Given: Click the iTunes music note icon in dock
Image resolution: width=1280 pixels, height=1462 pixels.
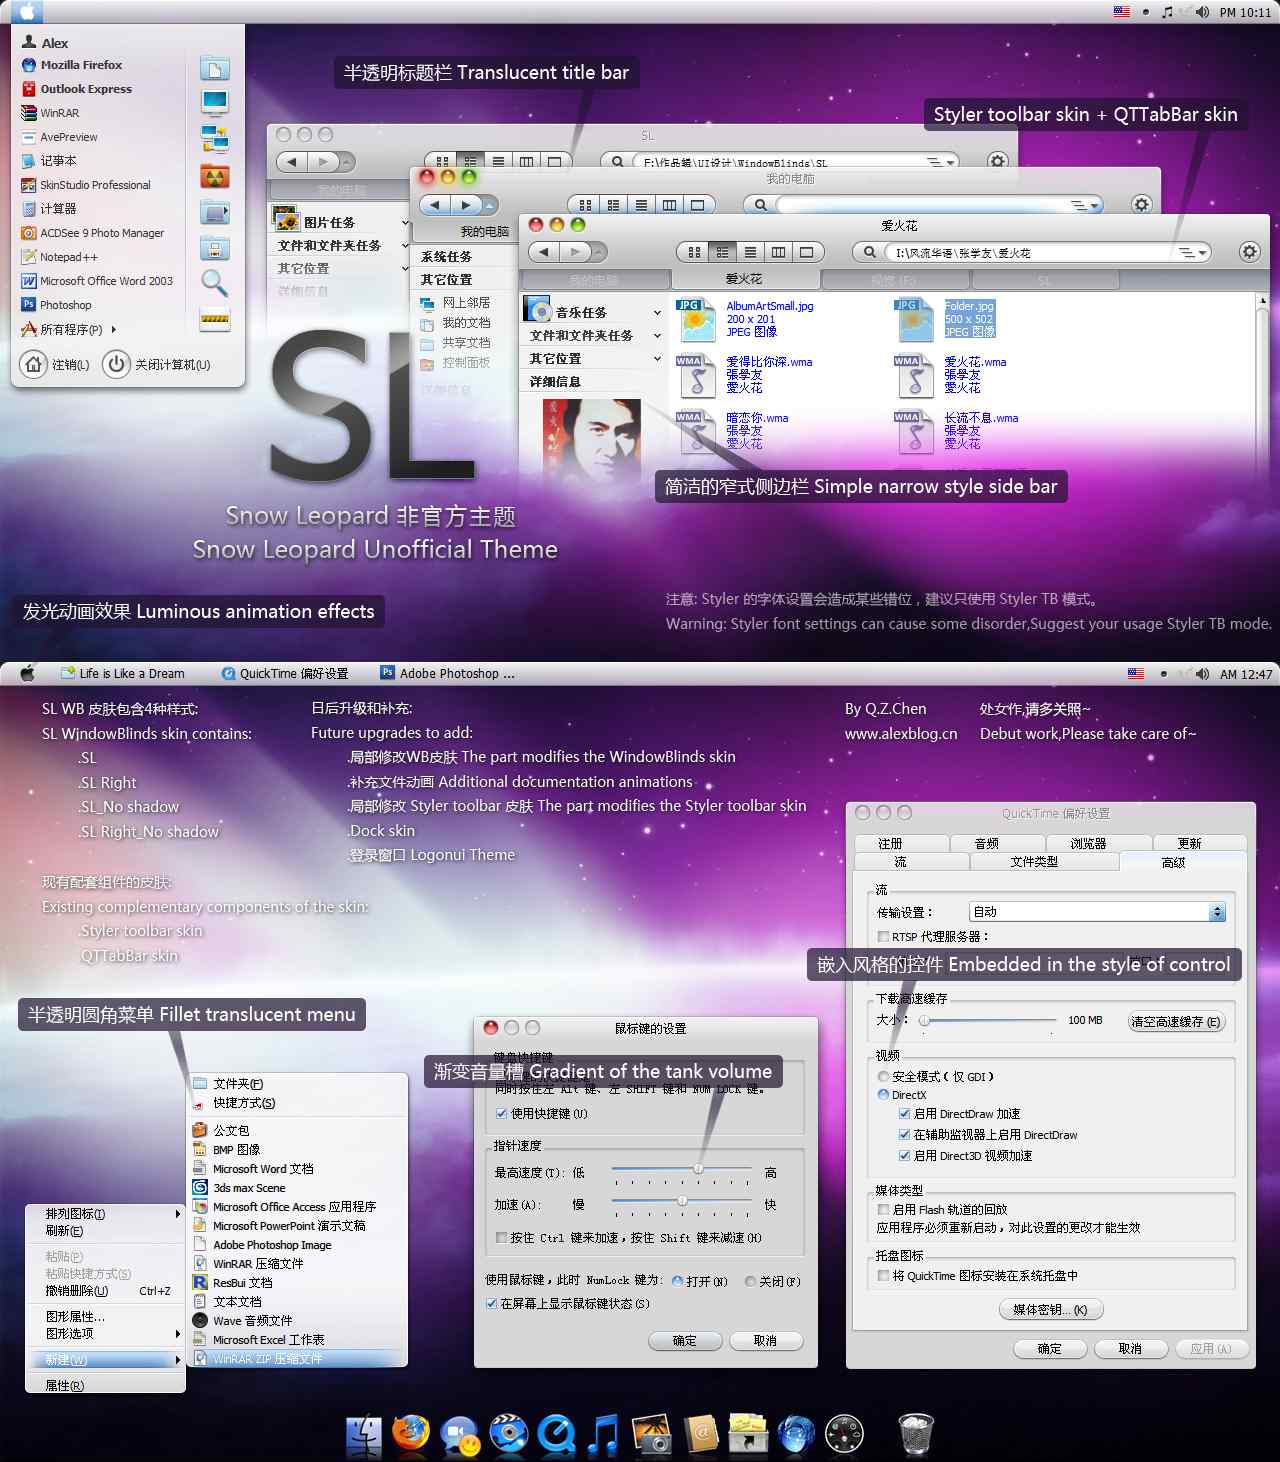Looking at the screenshot, I should pos(602,1434).
